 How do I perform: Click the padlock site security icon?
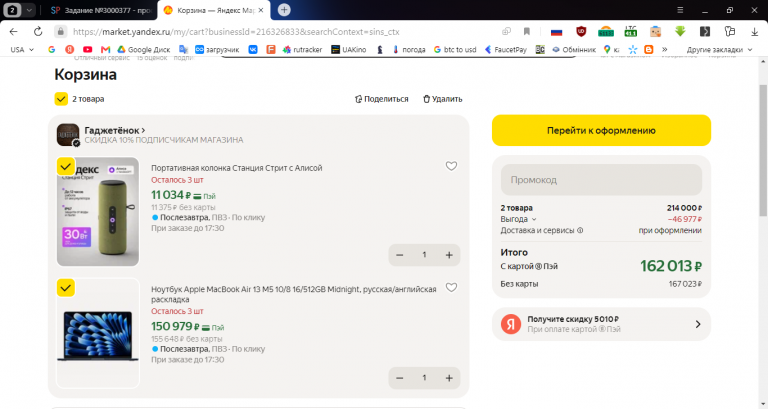pyautogui.click(x=60, y=32)
